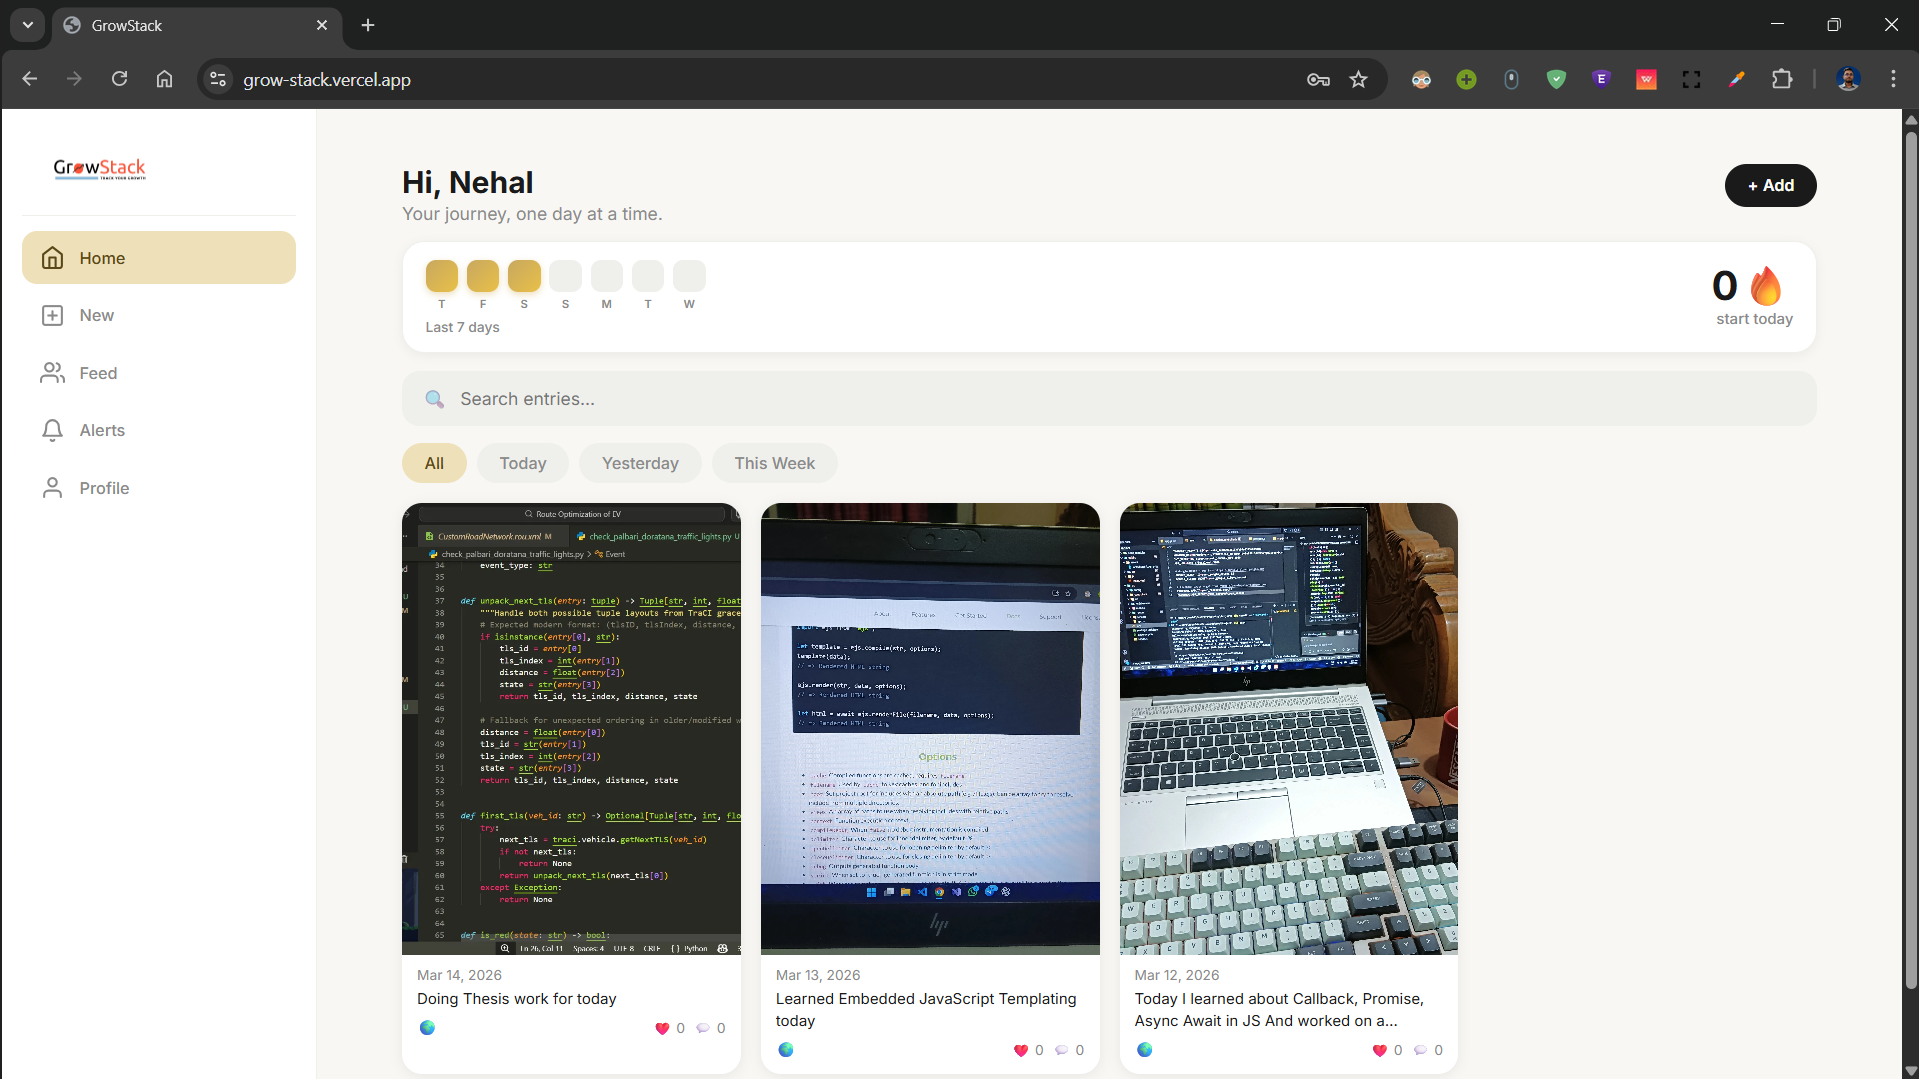Open the Chrome three-dot menu

coord(1893,79)
